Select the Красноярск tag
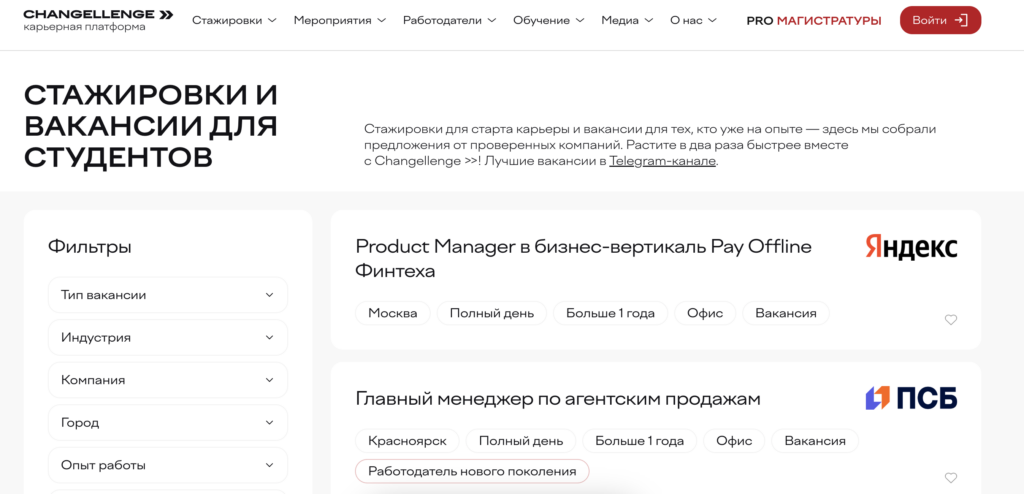Viewport: 1024px width, 494px height. point(408,441)
